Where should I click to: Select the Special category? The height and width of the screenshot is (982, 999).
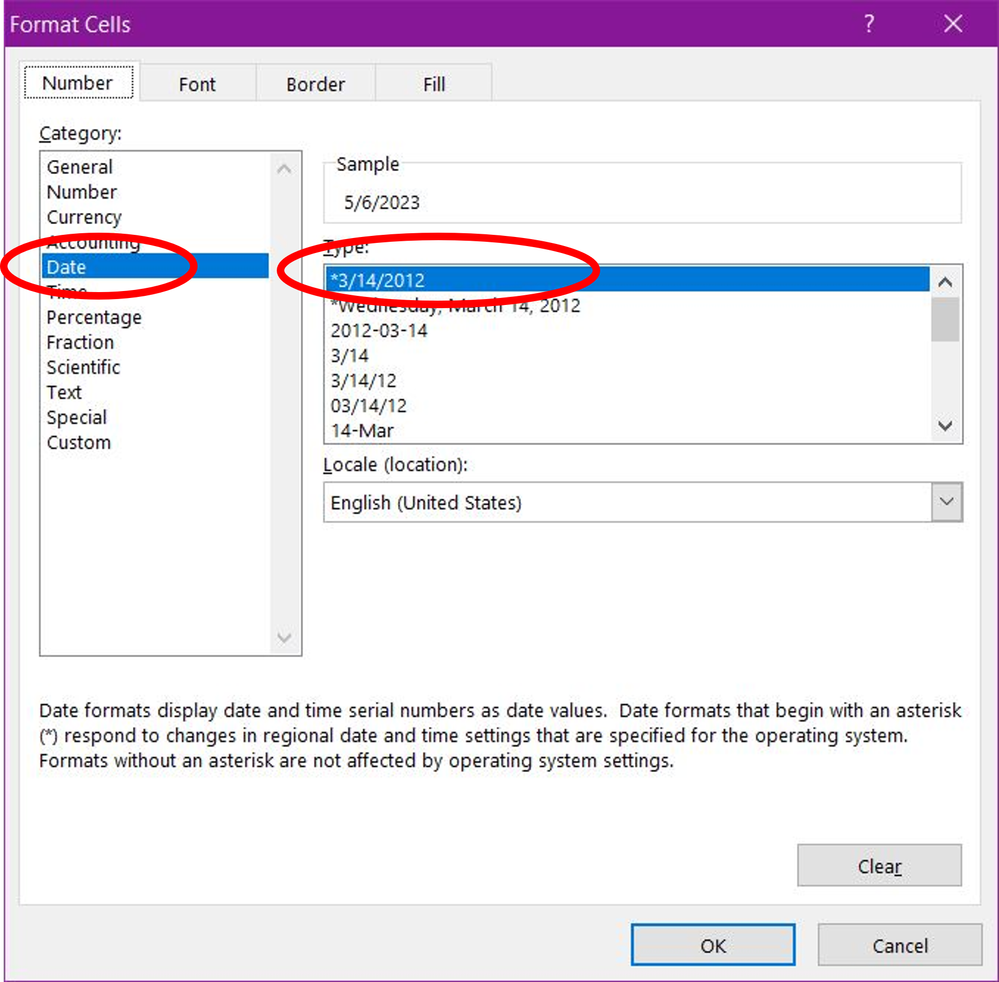pyautogui.click(x=155, y=417)
